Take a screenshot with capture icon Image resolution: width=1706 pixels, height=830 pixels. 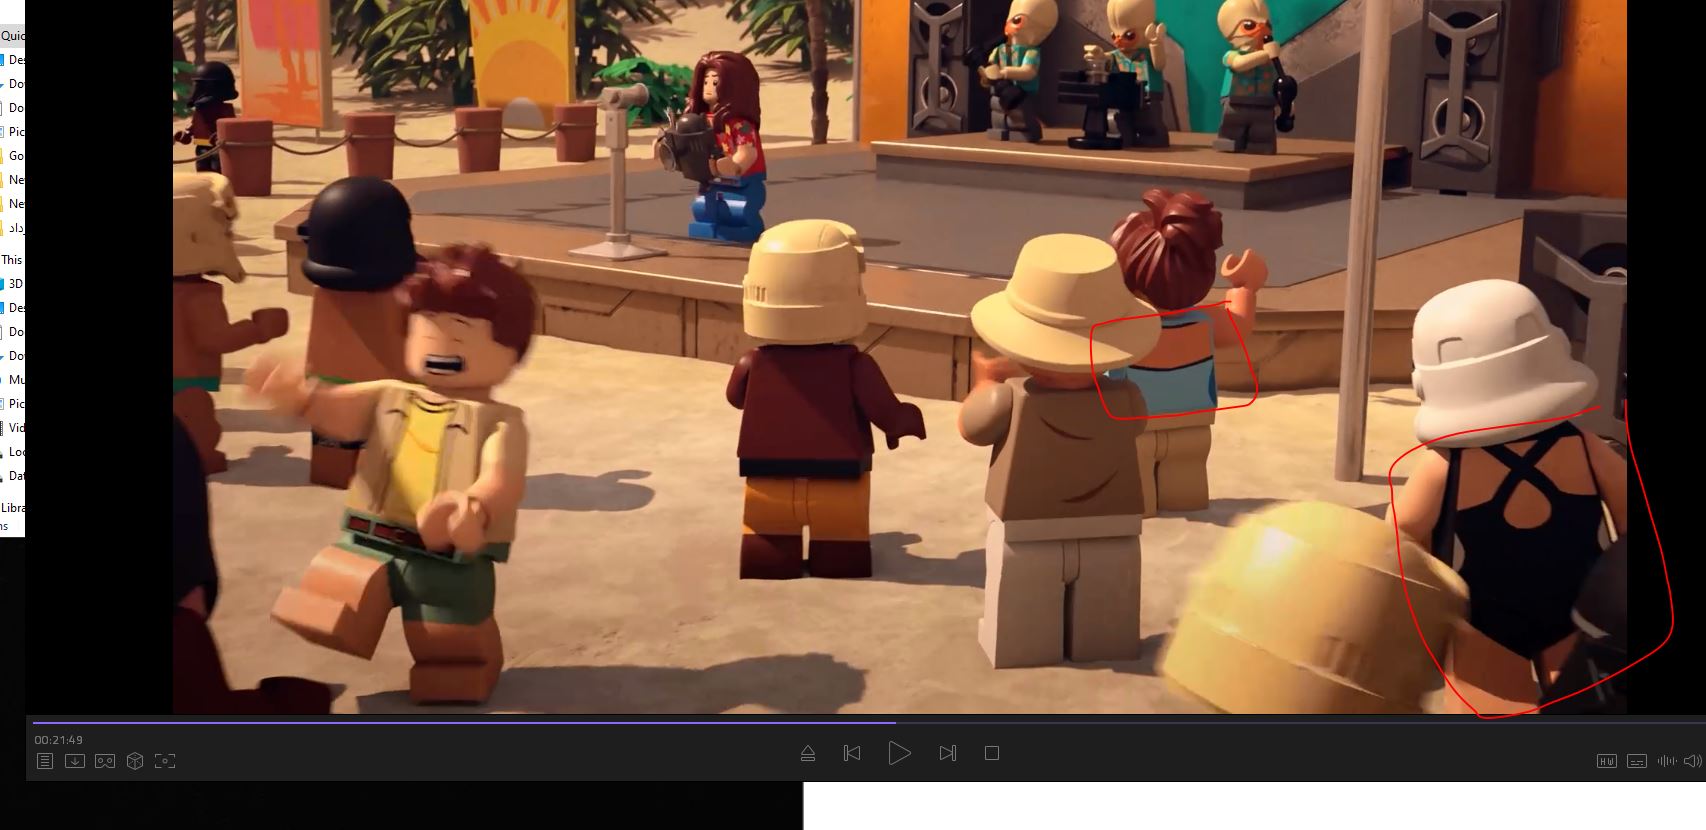pos(165,761)
